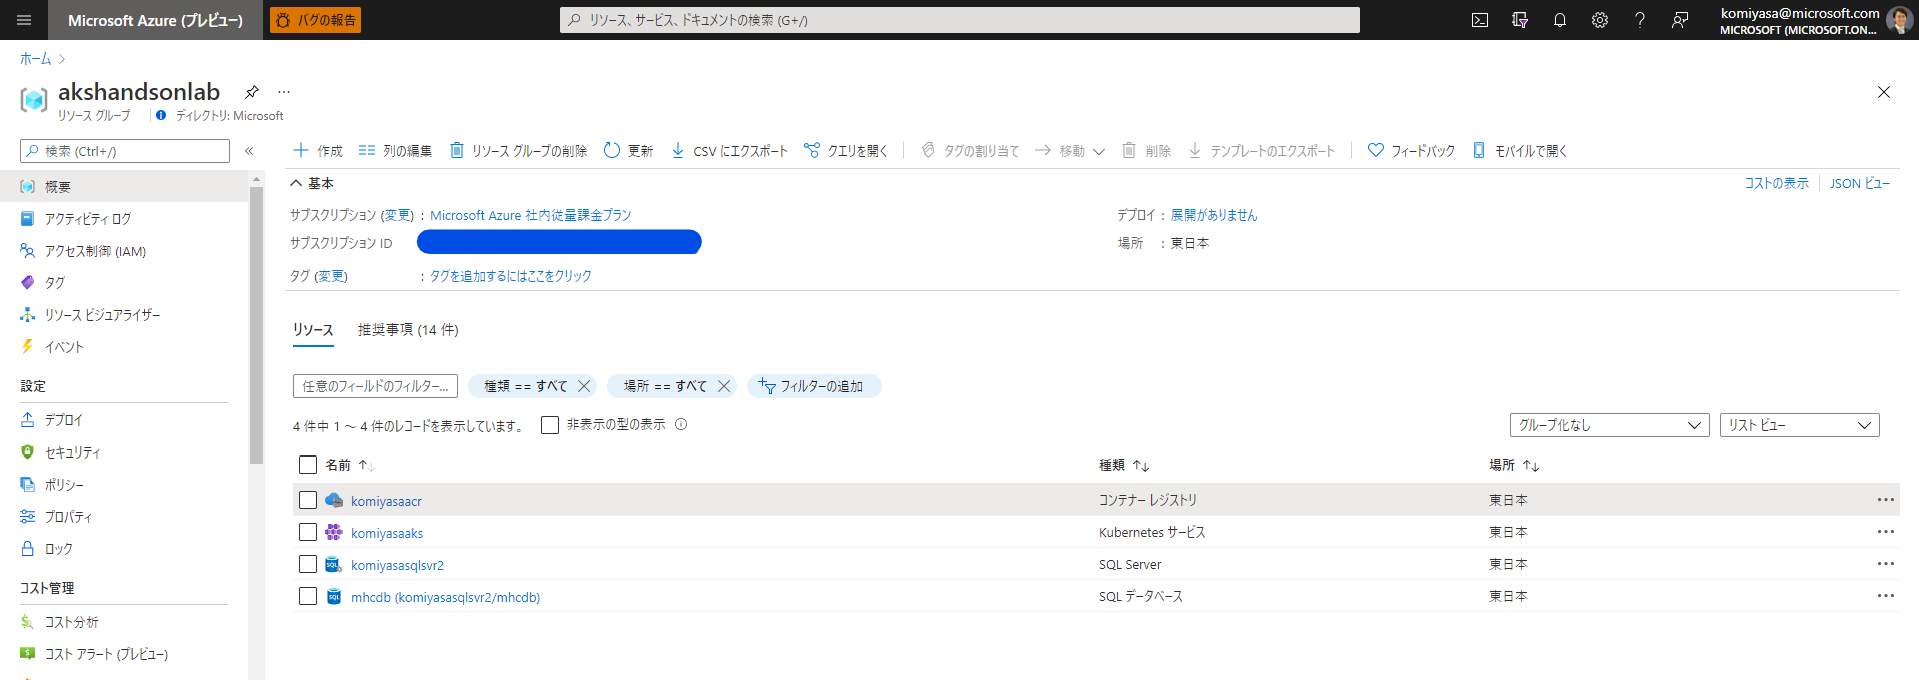Open the portal hamburger menu

click(24, 20)
